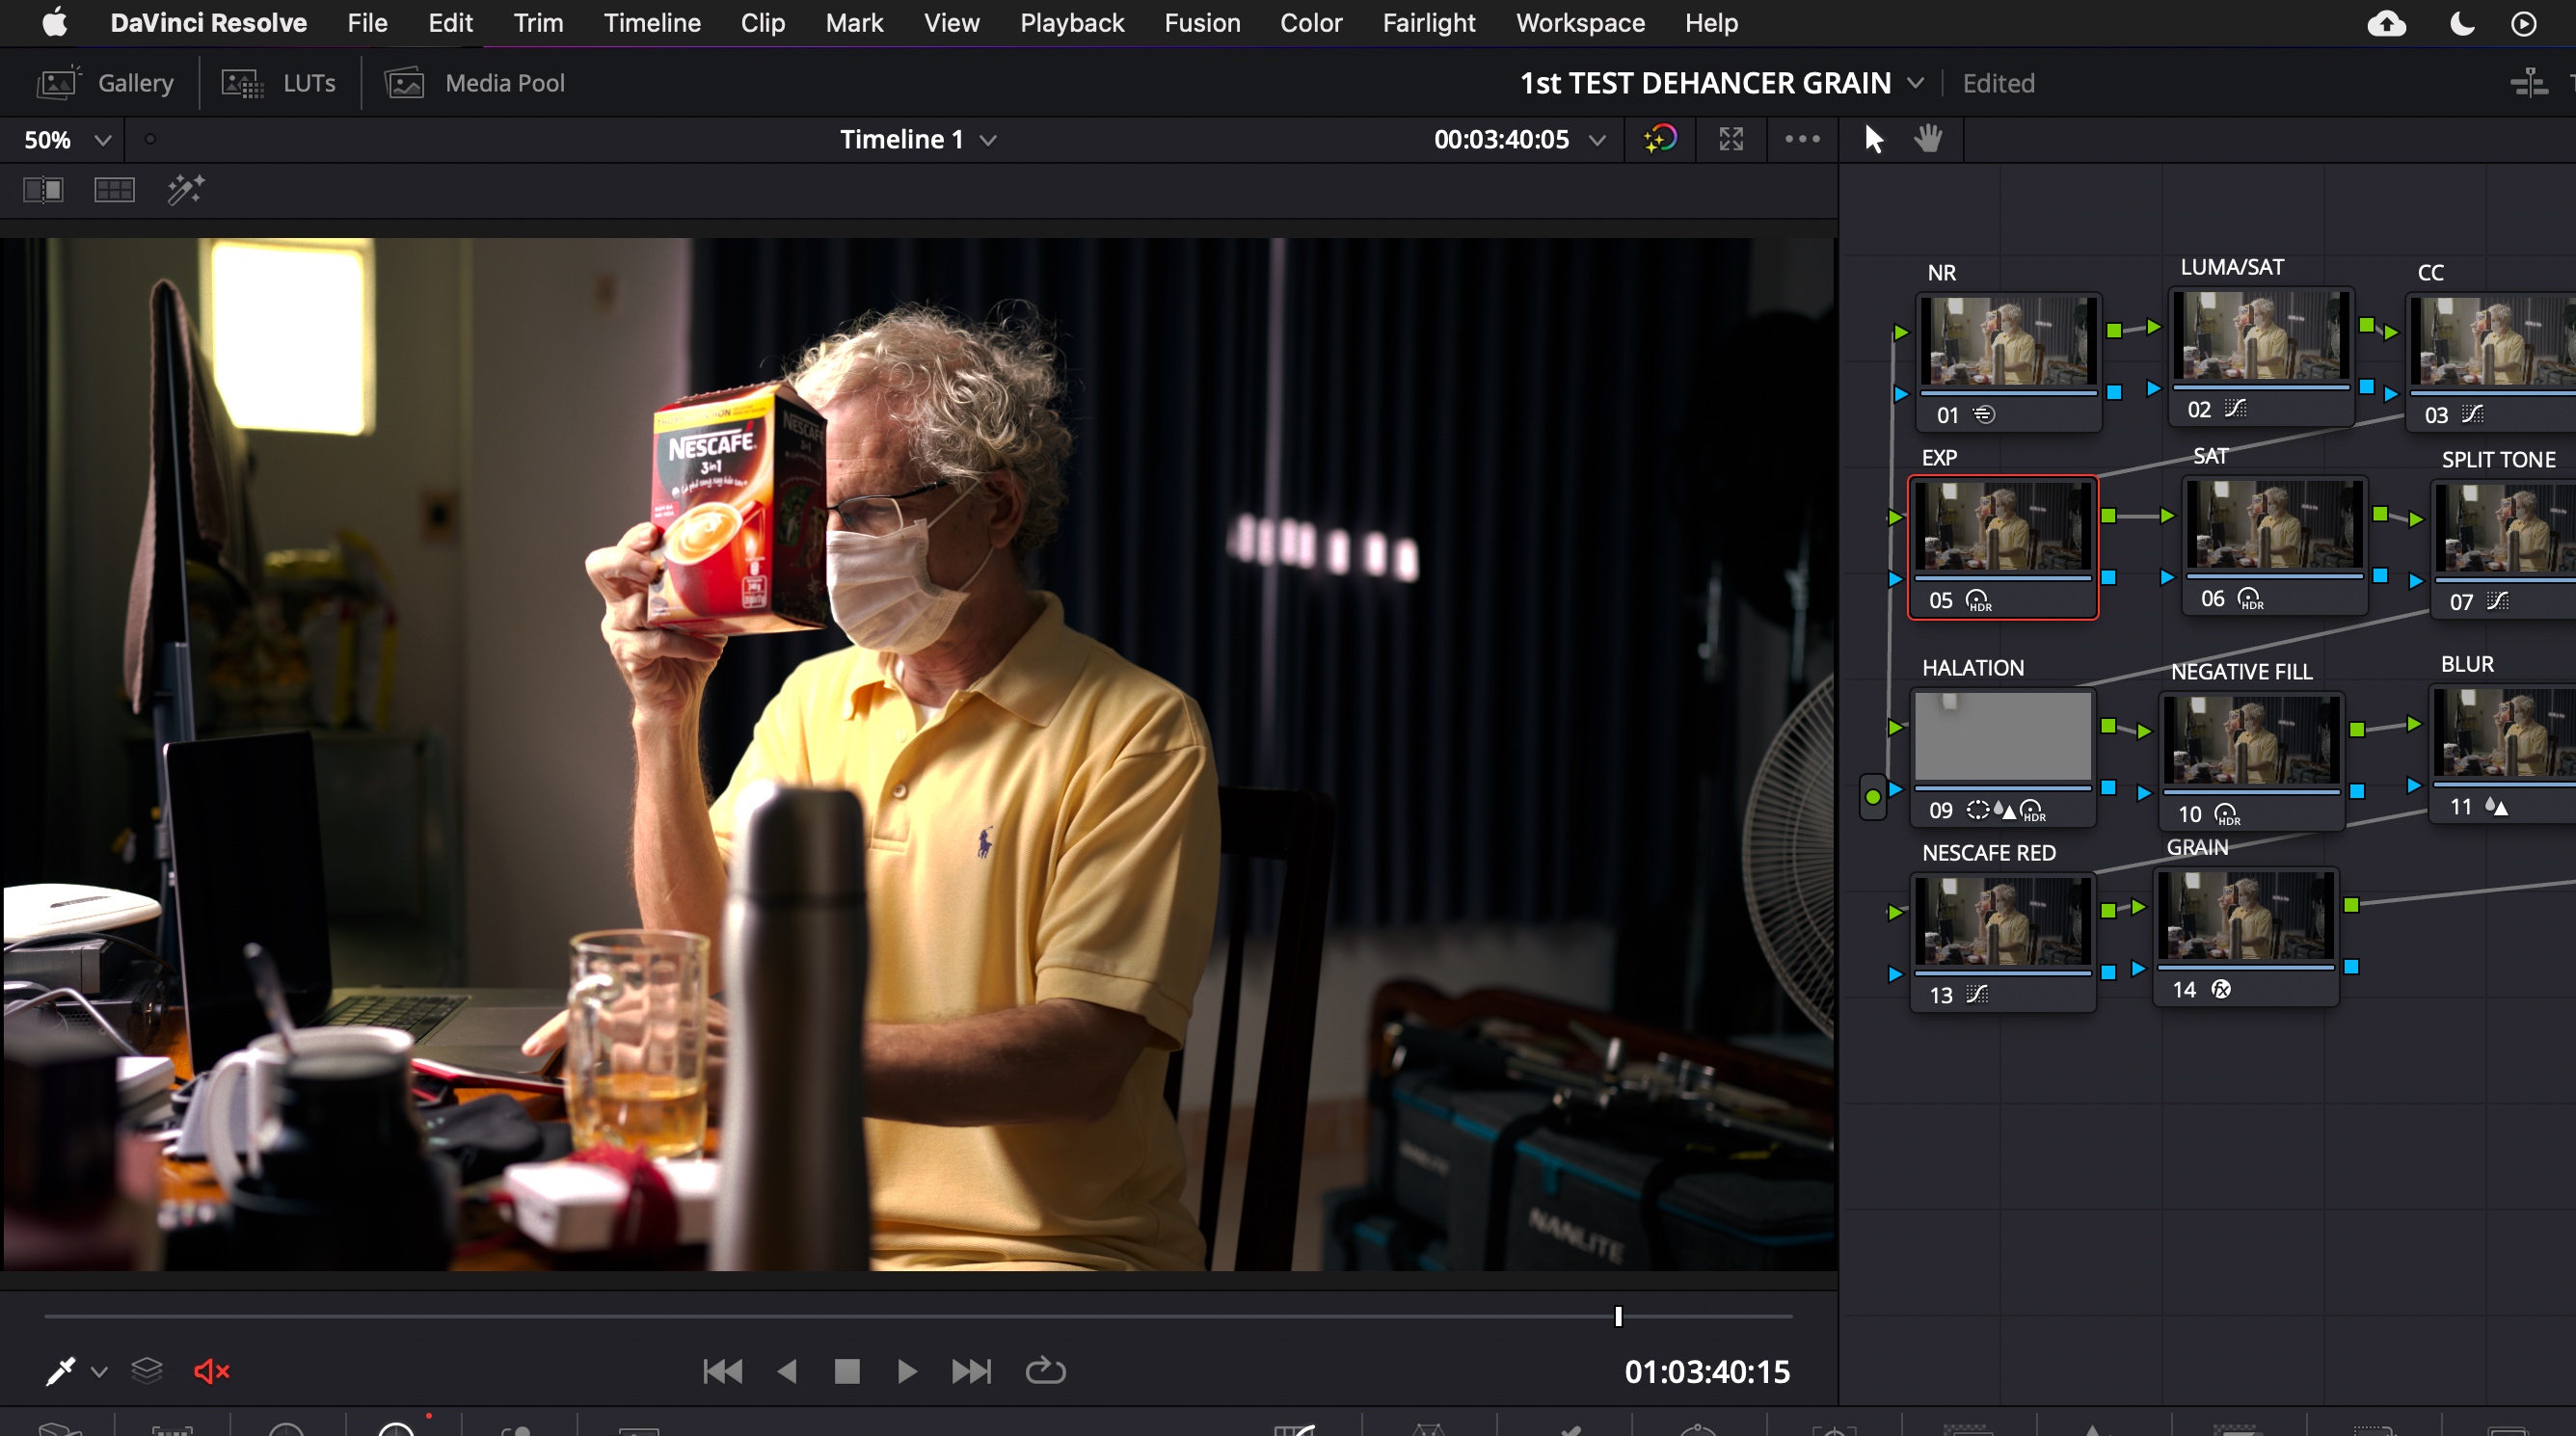Click the curves icon on node 07

click(2498, 601)
